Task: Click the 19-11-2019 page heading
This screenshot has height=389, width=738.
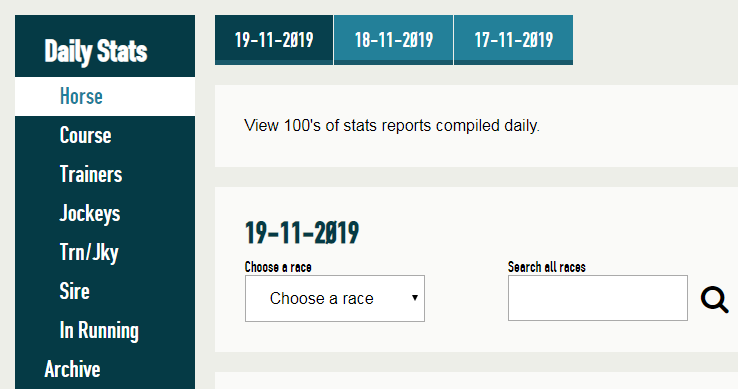Action: 302,232
